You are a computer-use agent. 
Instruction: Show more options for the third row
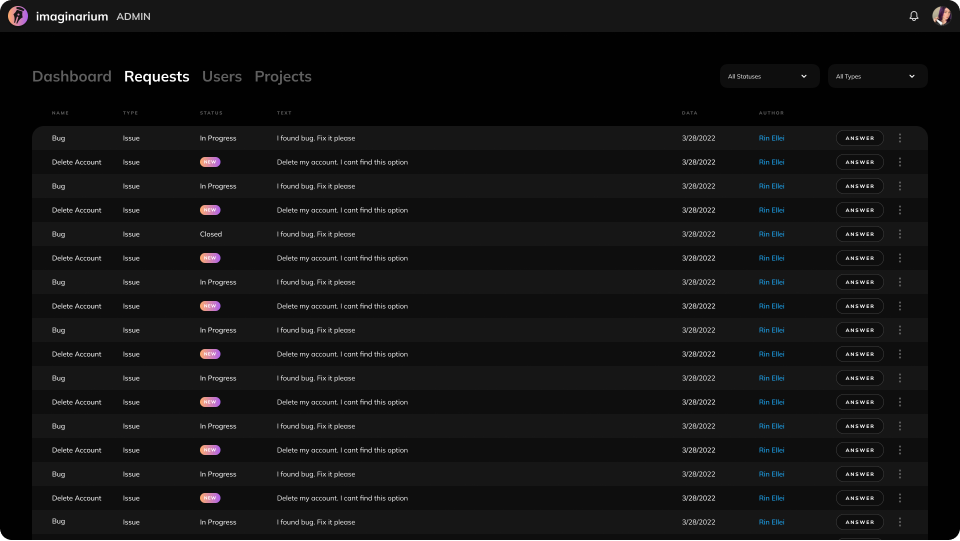[x=900, y=186]
